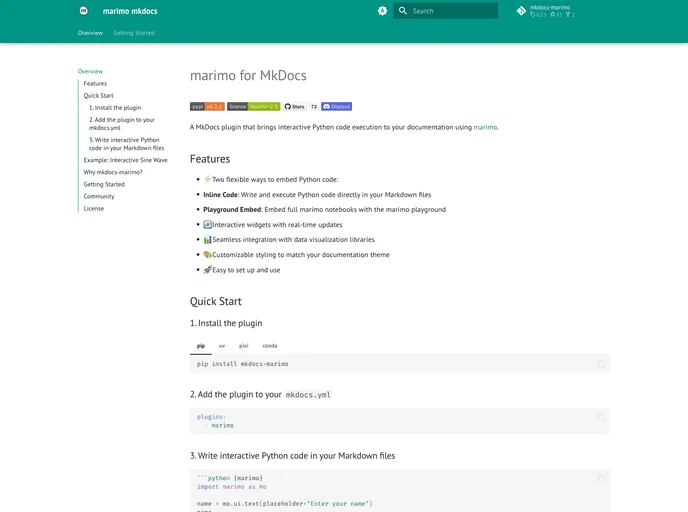
Task: Copy the plugins yaml code block
Action: [x=601, y=416]
